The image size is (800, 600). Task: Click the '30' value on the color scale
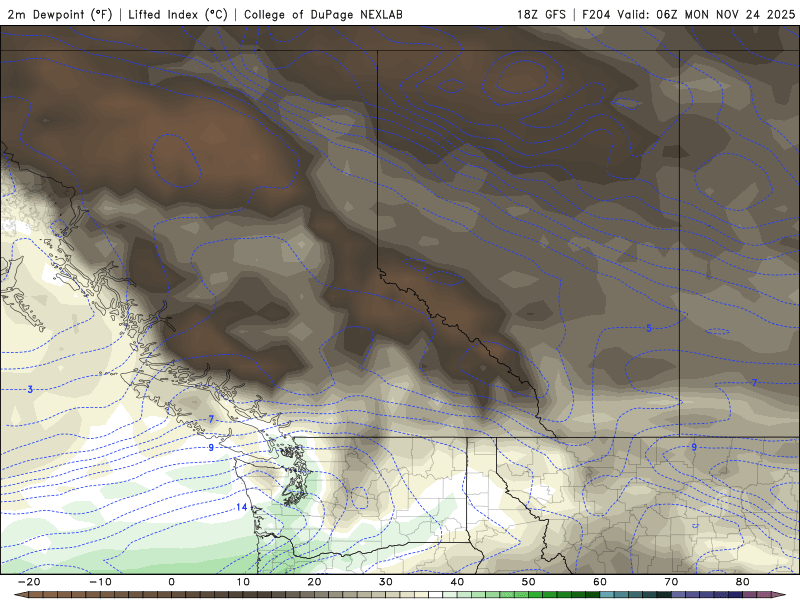pos(386,582)
